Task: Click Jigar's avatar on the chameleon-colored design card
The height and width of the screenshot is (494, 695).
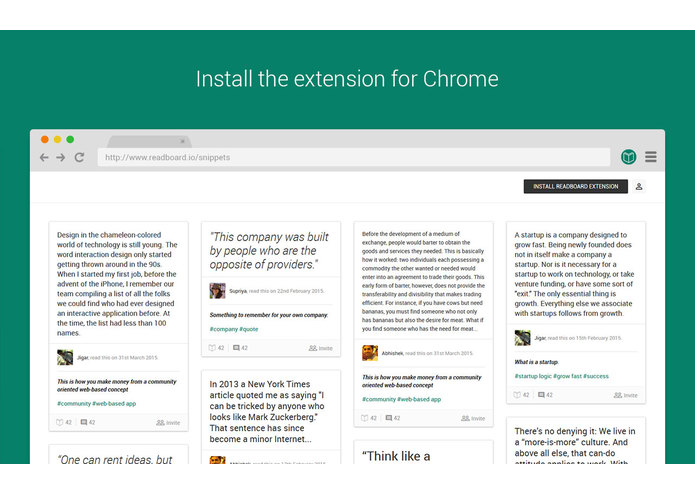Action: (65, 357)
